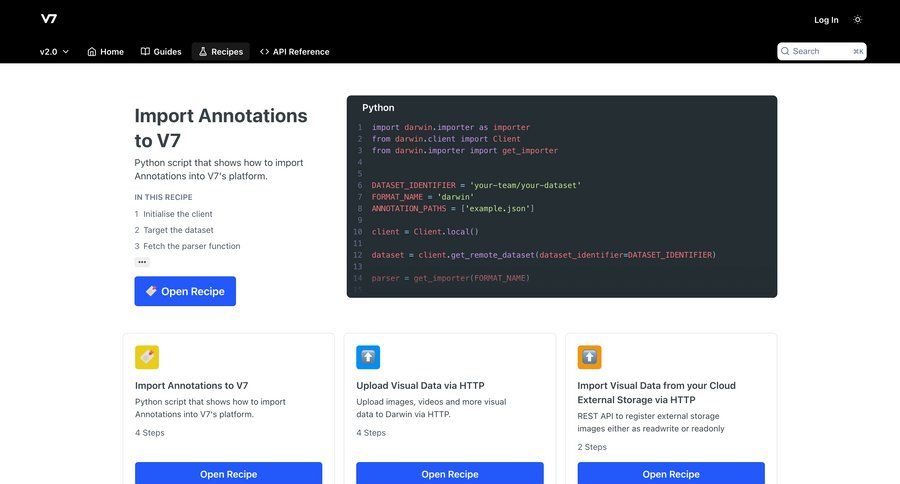Open the featured recipe with the tag-icon button
Image resolution: width=900 pixels, height=484 pixels.
185,291
